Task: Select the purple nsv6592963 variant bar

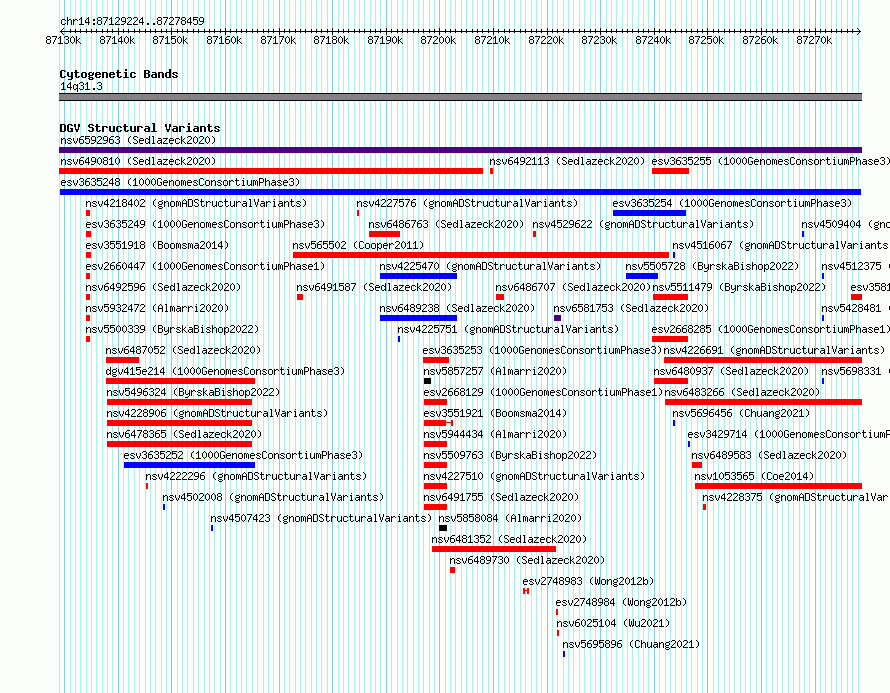Action: (460, 150)
